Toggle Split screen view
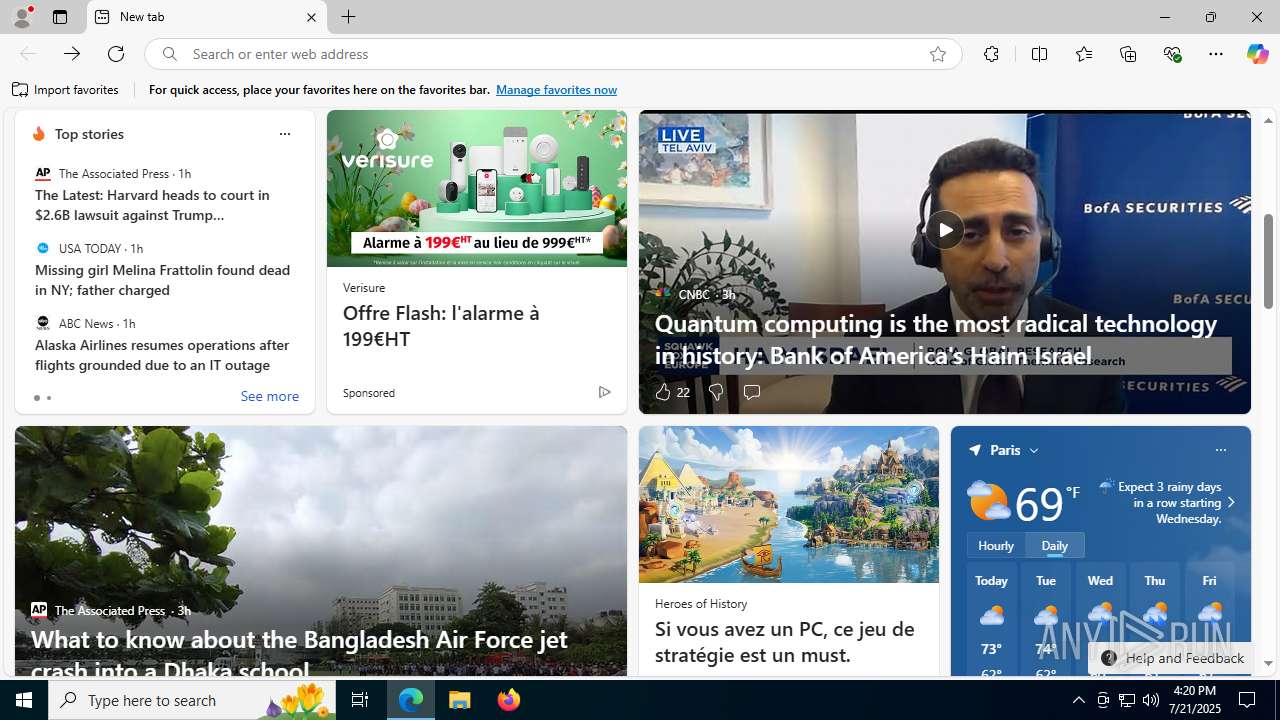Screen dimensions: 1280x720 point(1039,54)
